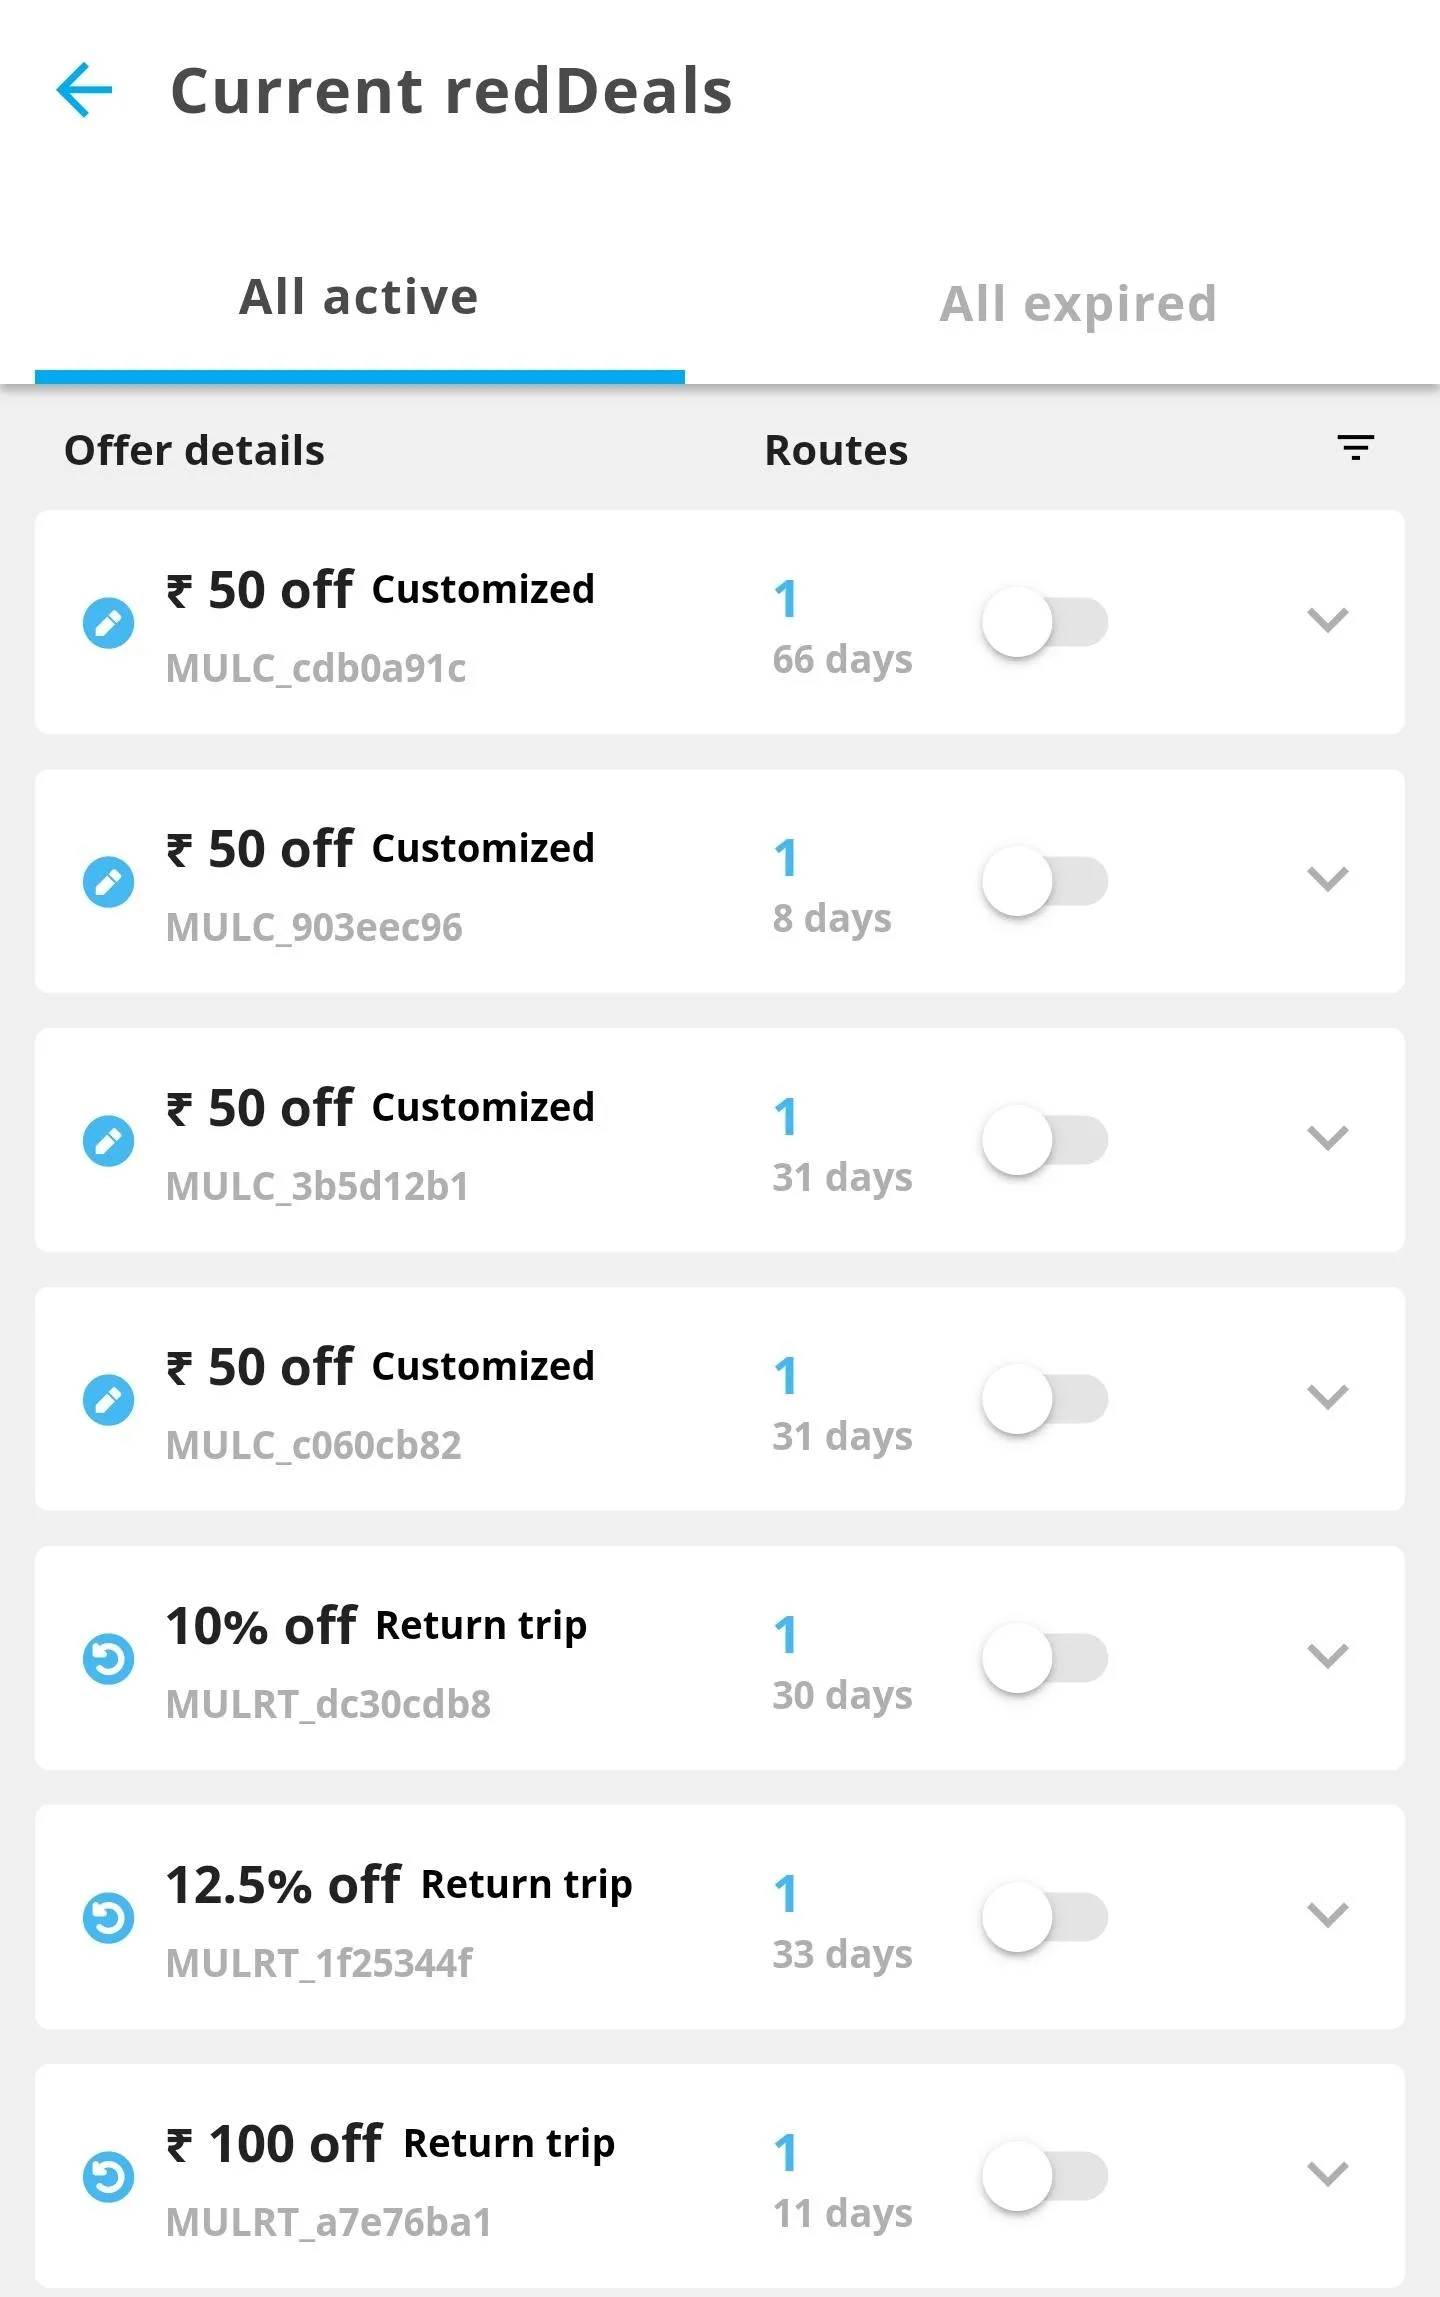This screenshot has height=2297, width=1440.
Task: Tap edit pencil icon on MULC_3b5d12b1
Action: pos(108,1141)
